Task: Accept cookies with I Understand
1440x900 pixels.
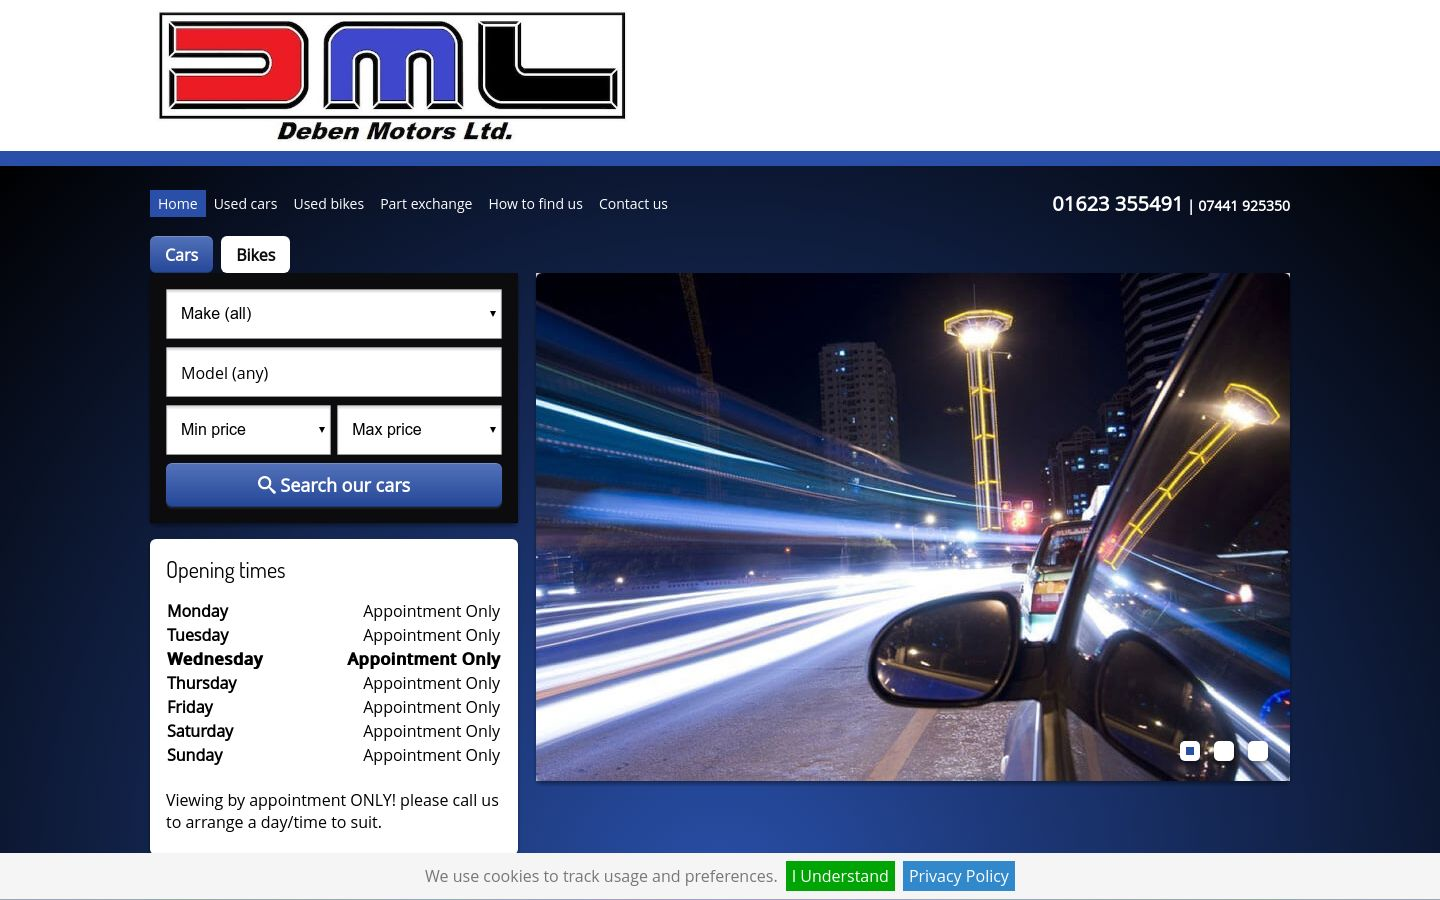Action: 840,876
